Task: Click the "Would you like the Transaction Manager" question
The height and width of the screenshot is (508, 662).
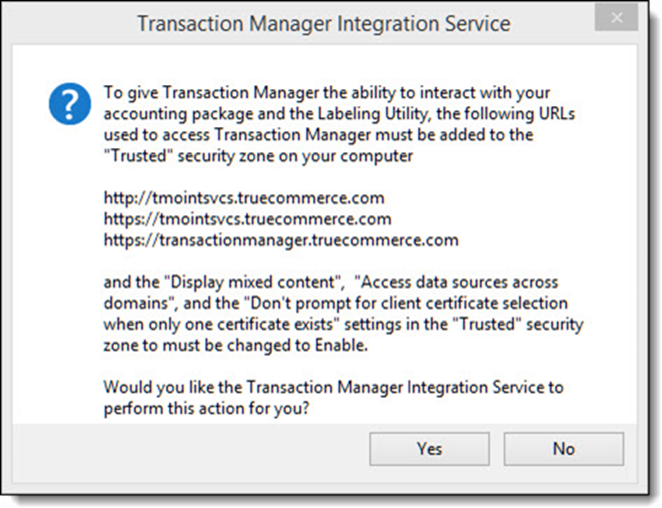Action: [334, 387]
